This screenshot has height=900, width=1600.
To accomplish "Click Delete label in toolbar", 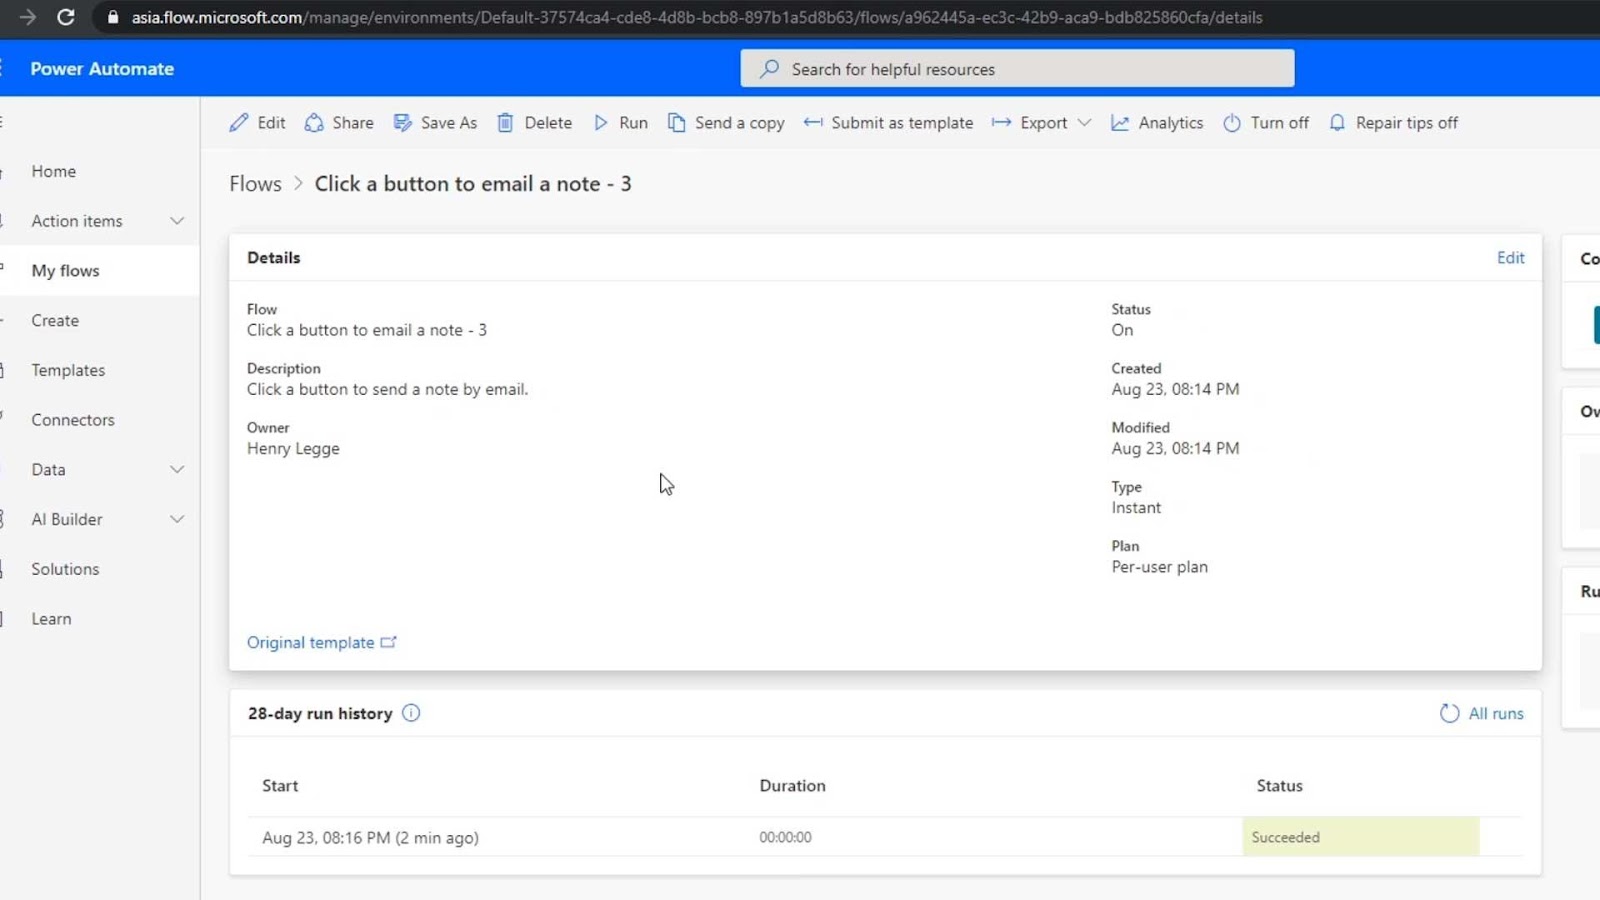I will tap(548, 123).
